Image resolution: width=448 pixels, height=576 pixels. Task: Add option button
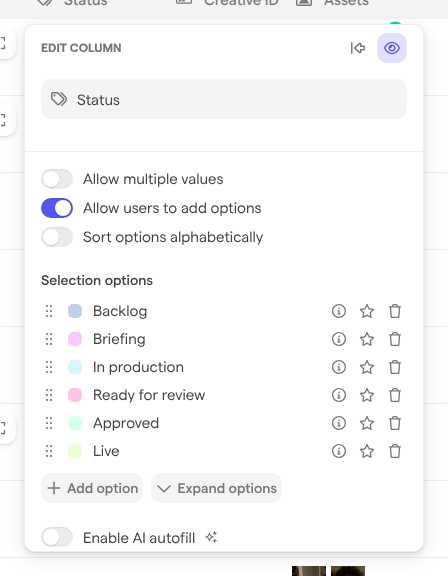[x=92, y=488]
